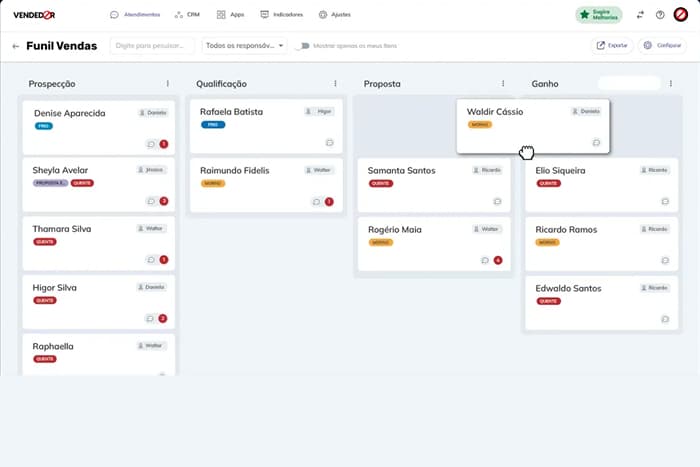This screenshot has height=467, width=700.
Task: Click the Exportar button
Action: (x=613, y=46)
